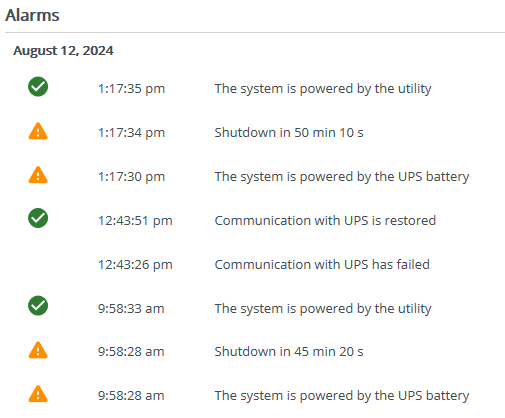Click the 12:43:26 pm timestamp
This screenshot has width=505, height=418.
135,265
